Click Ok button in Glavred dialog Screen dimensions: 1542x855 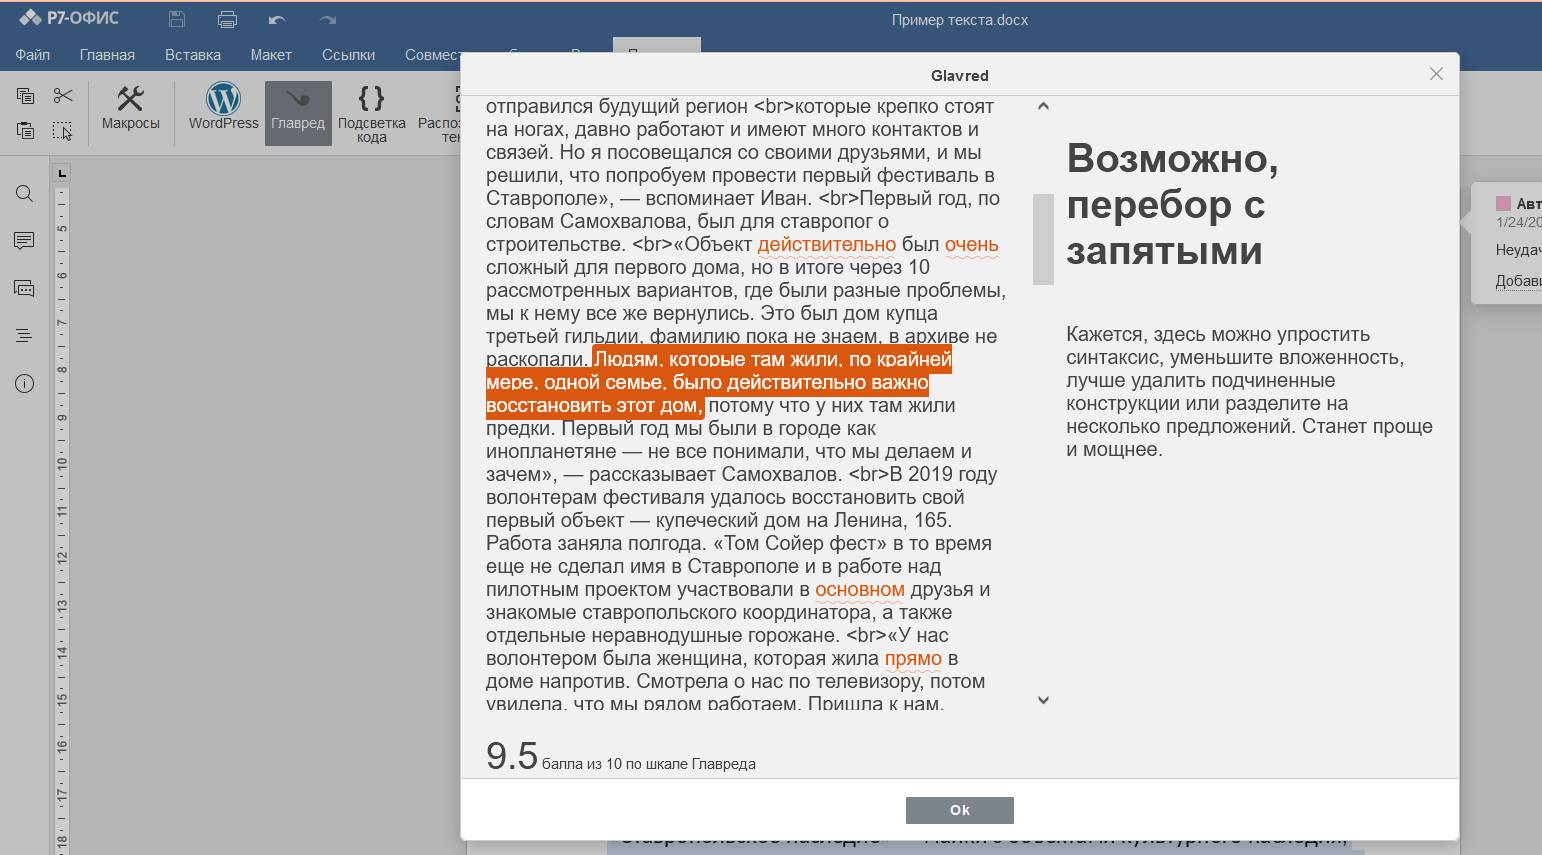point(960,810)
